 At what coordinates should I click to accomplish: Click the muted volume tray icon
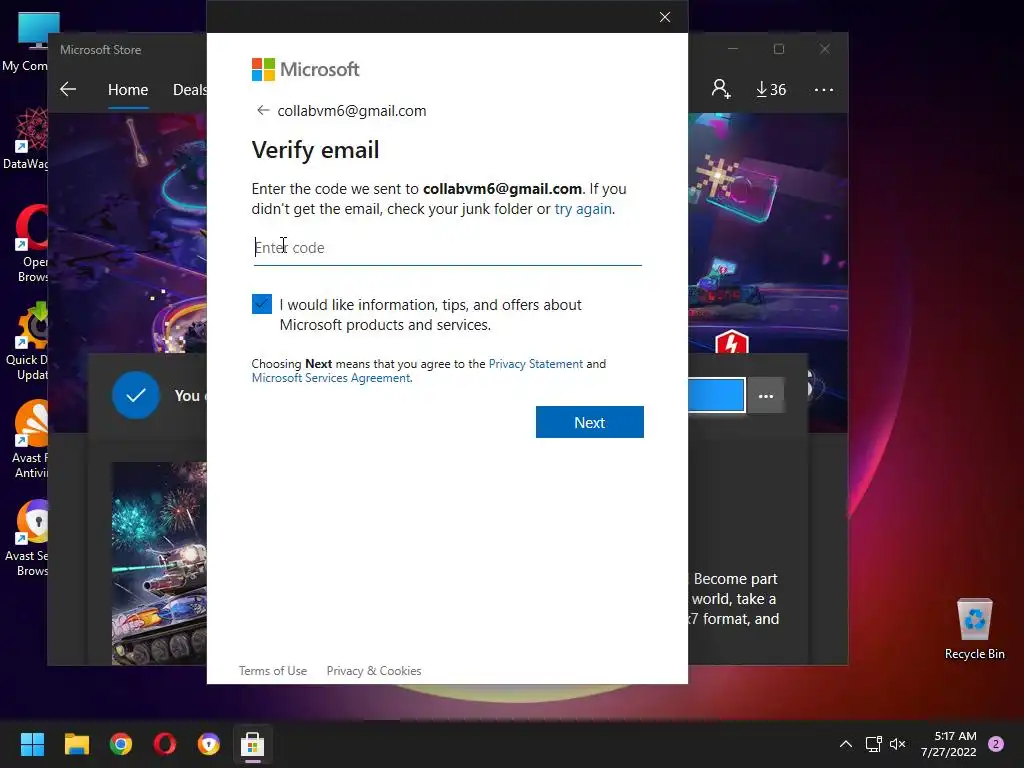click(898, 744)
